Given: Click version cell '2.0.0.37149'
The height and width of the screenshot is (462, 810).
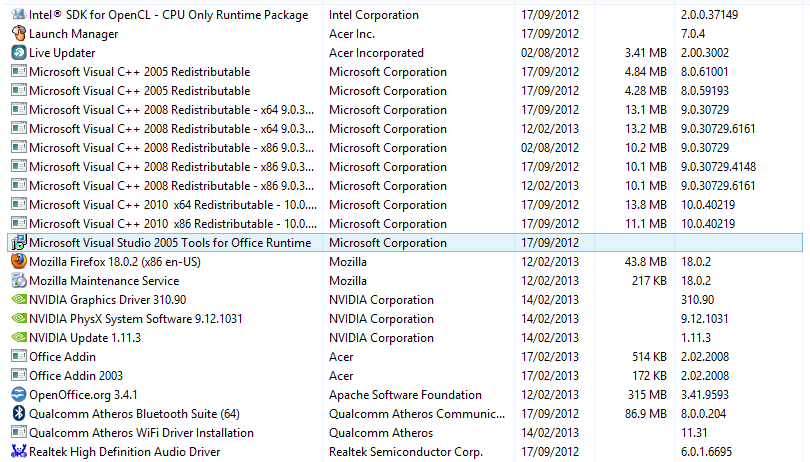Looking at the screenshot, I should (x=709, y=15).
